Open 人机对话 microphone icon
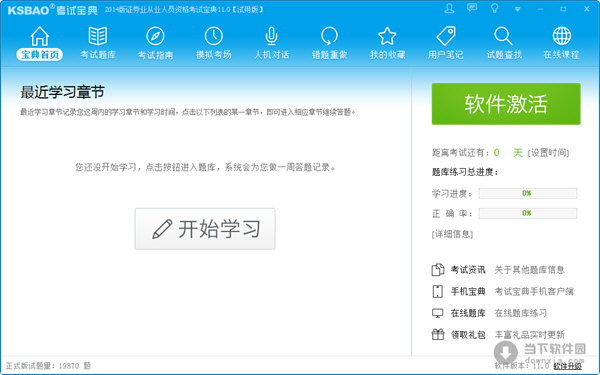 (x=271, y=36)
